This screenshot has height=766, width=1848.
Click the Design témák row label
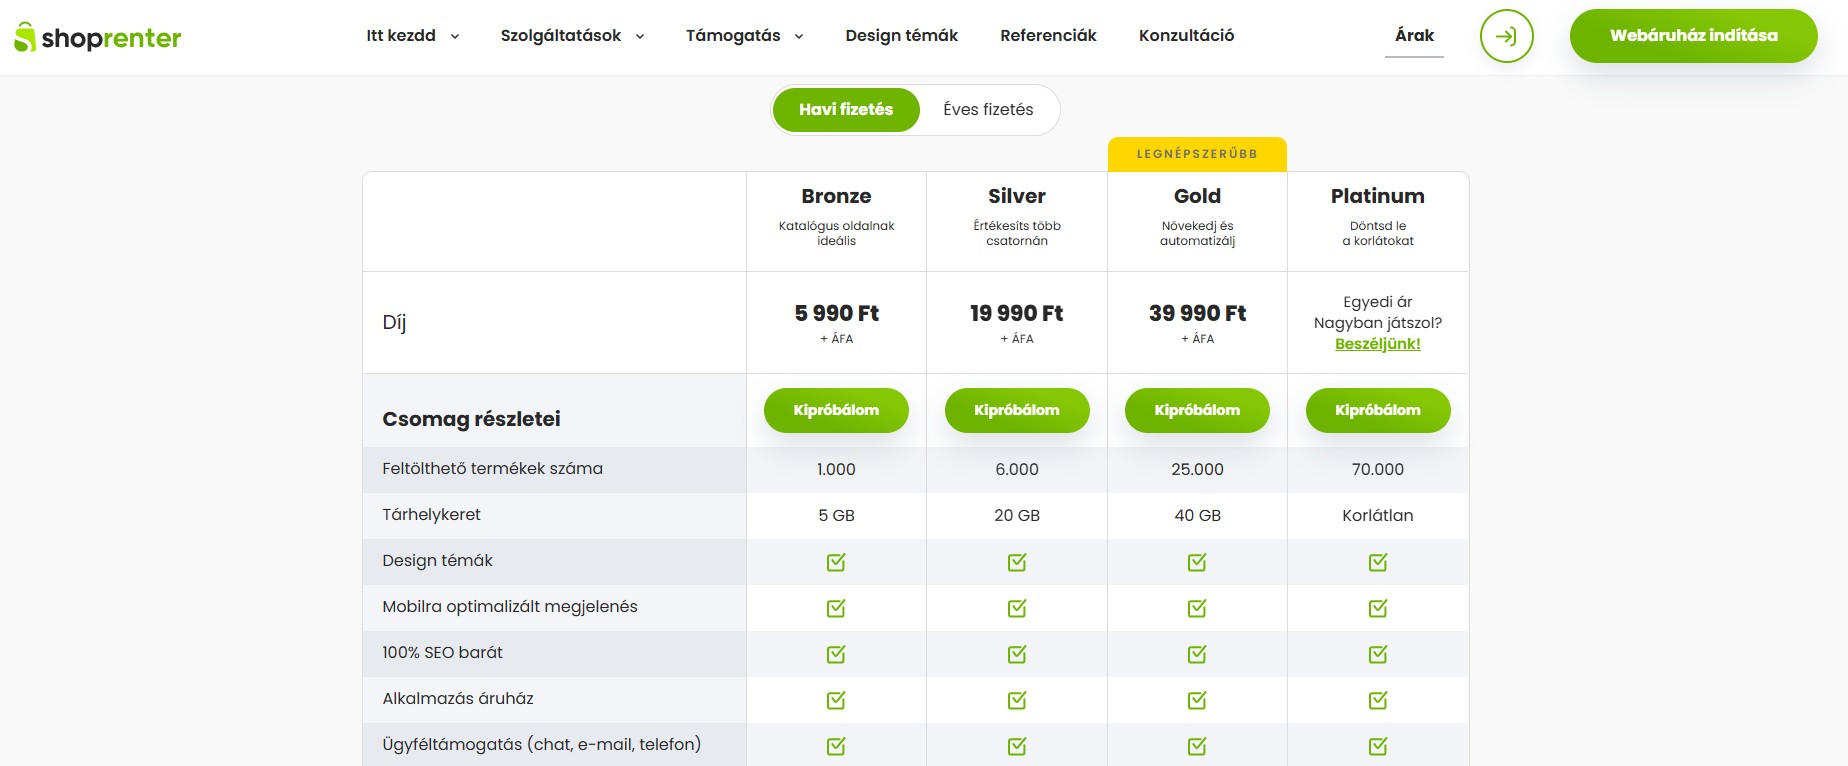click(x=437, y=561)
